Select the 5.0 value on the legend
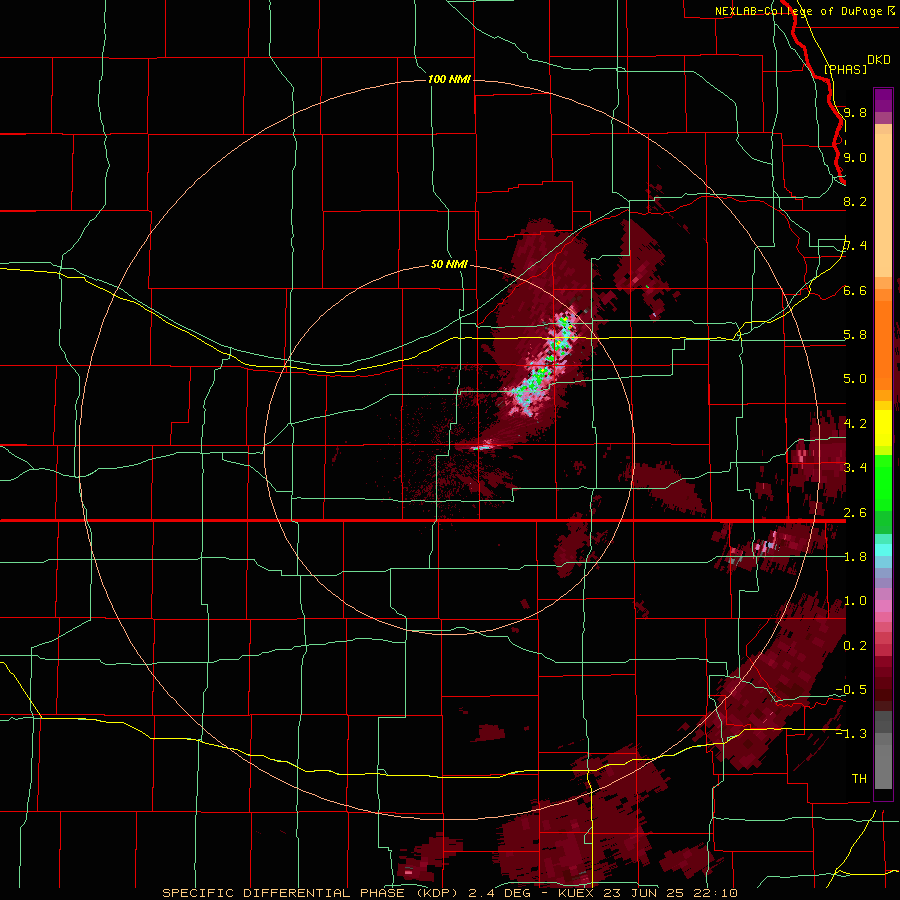The image size is (900, 900). pos(855,379)
